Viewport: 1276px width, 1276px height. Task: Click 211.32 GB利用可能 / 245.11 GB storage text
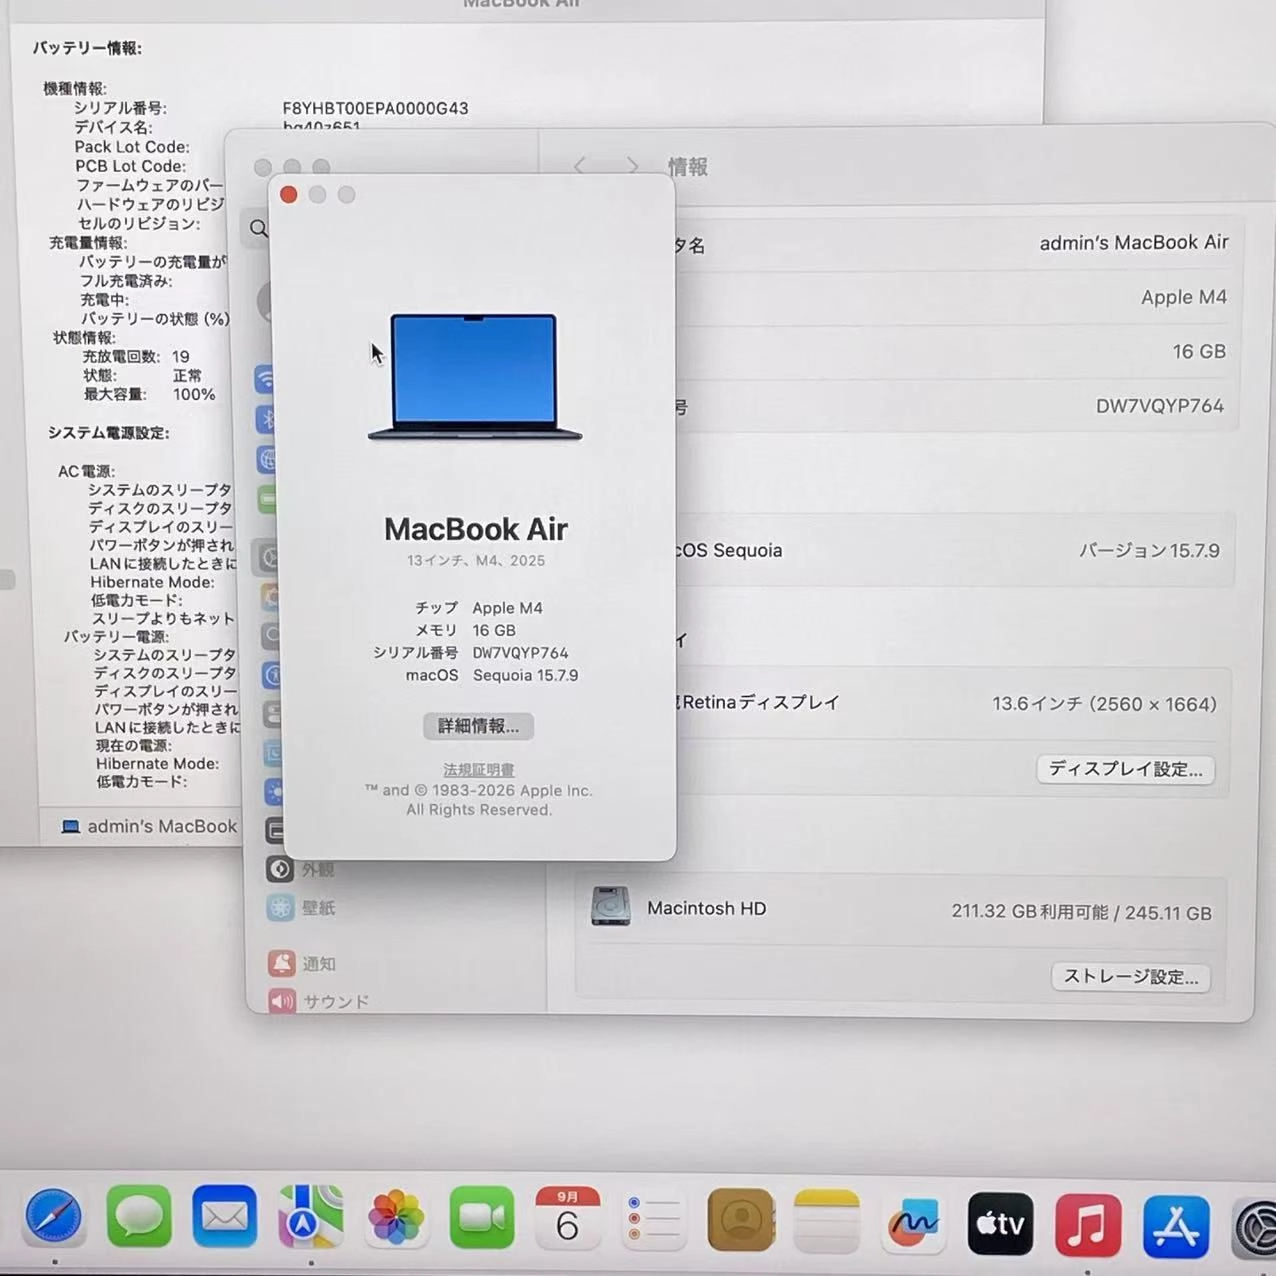(1081, 912)
